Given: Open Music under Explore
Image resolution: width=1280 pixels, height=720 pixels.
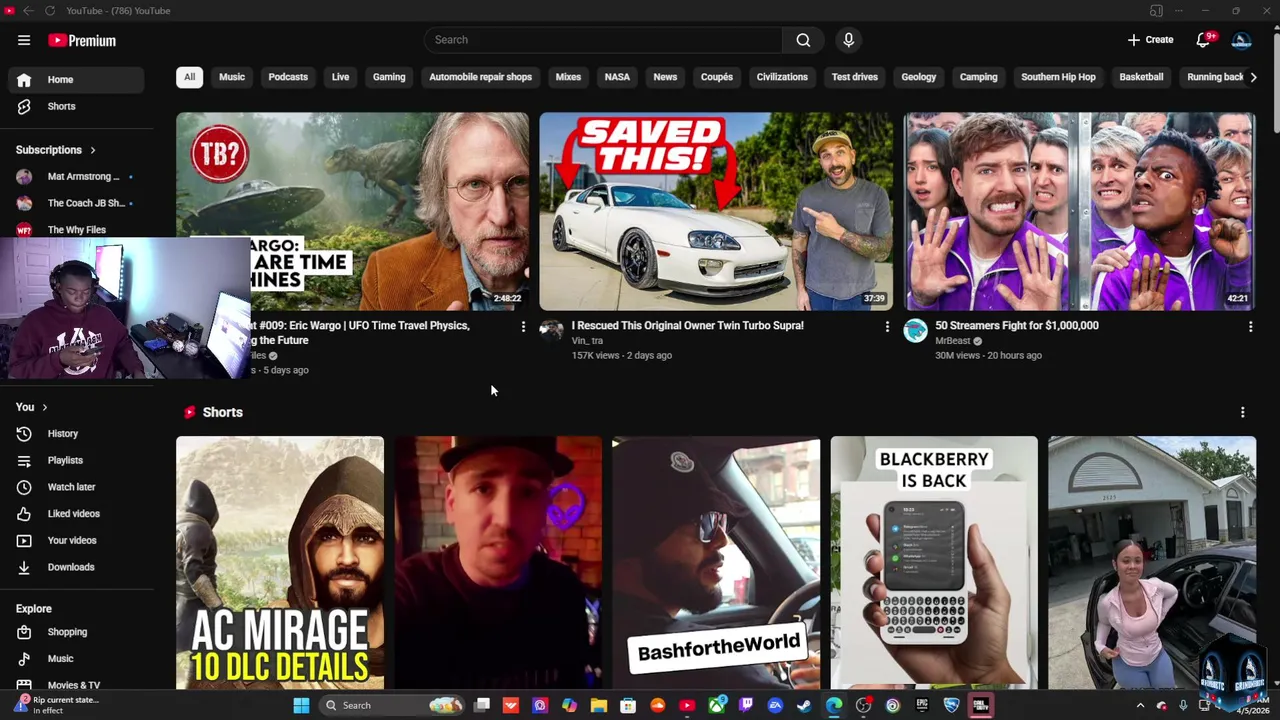Looking at the screenshot, I should [76, 659].
